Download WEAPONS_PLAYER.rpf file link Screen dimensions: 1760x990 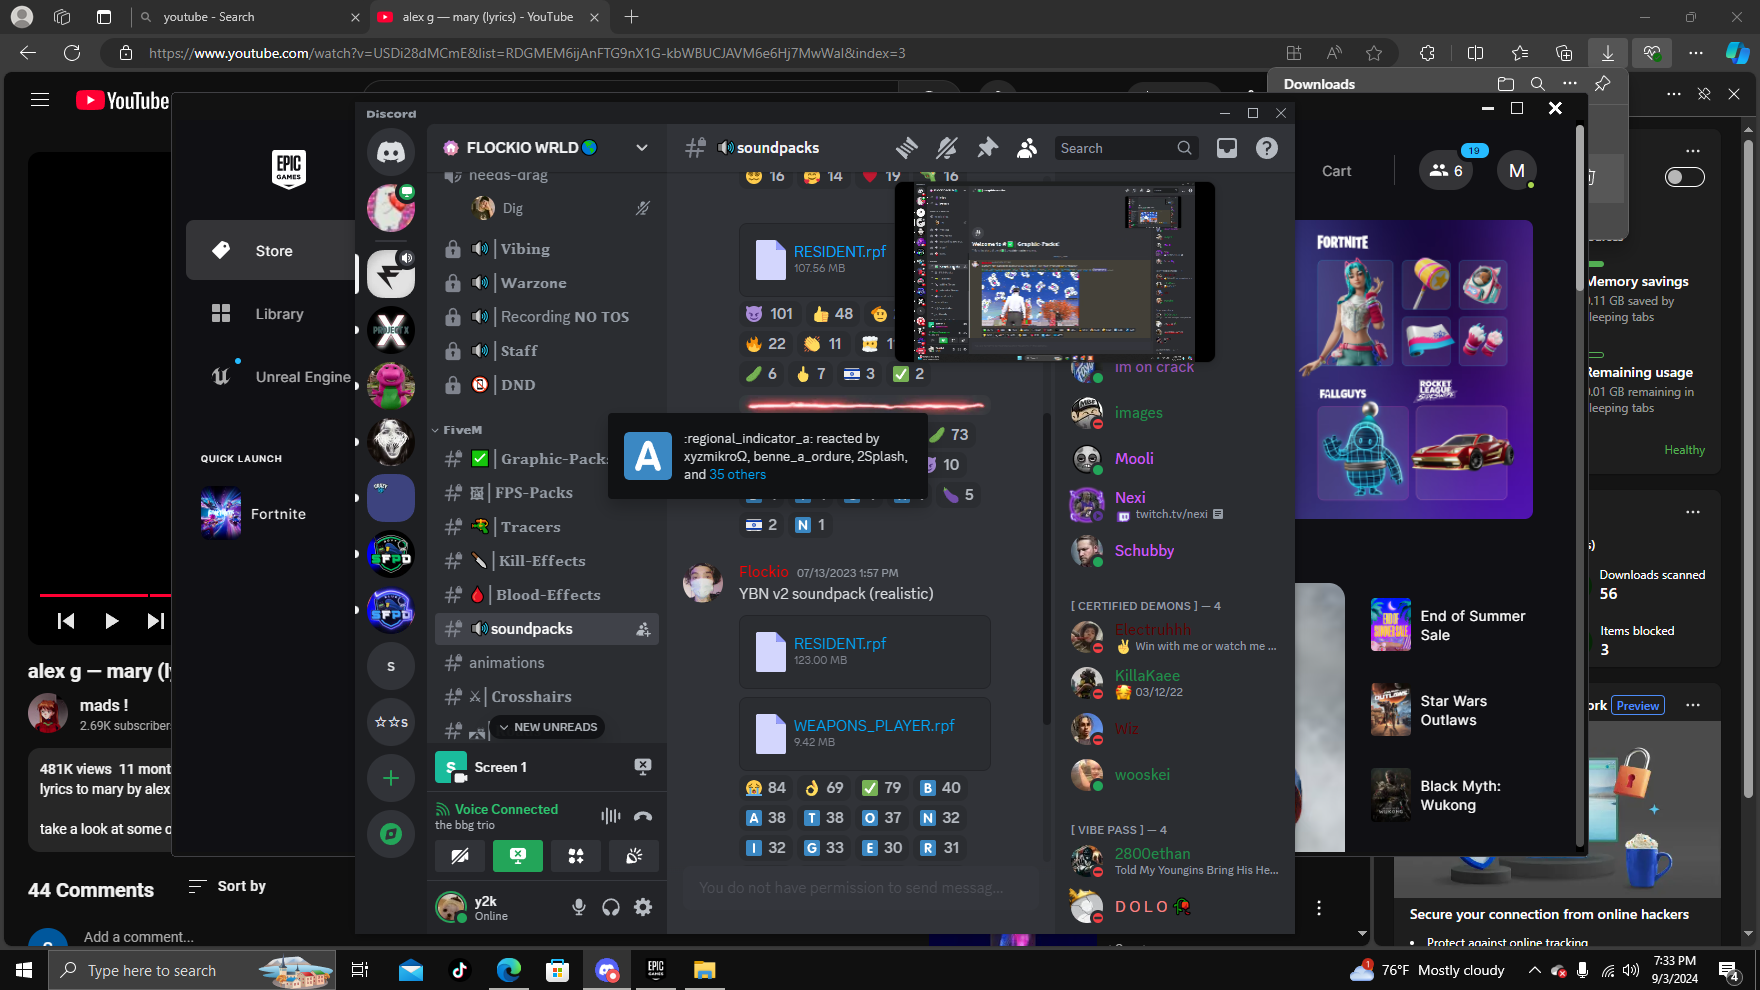click(874, 726)
